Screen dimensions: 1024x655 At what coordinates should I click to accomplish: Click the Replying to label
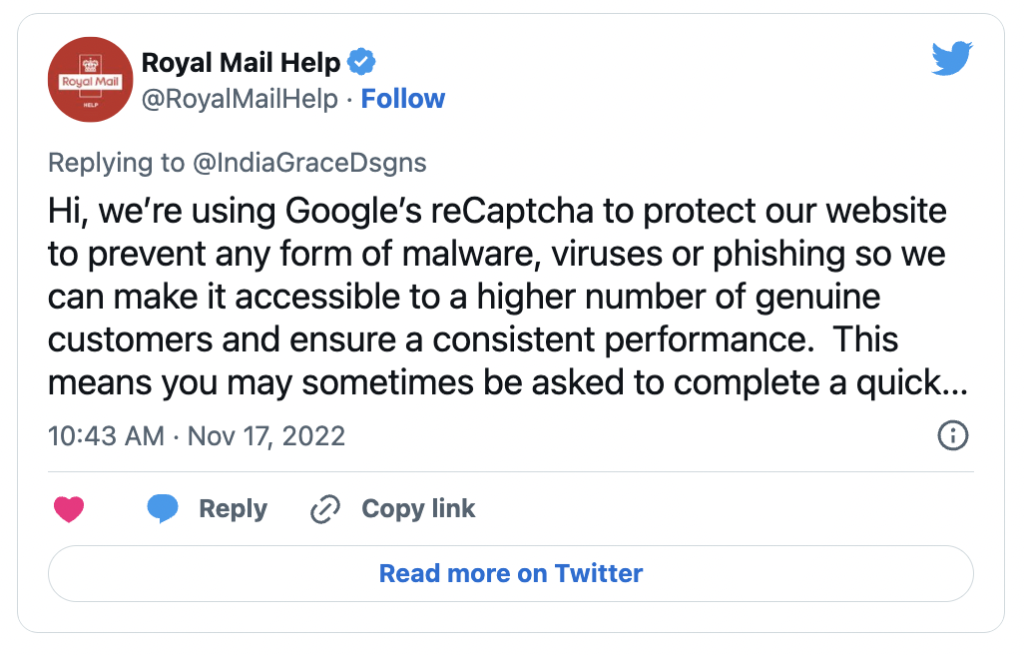coord(116,163)
